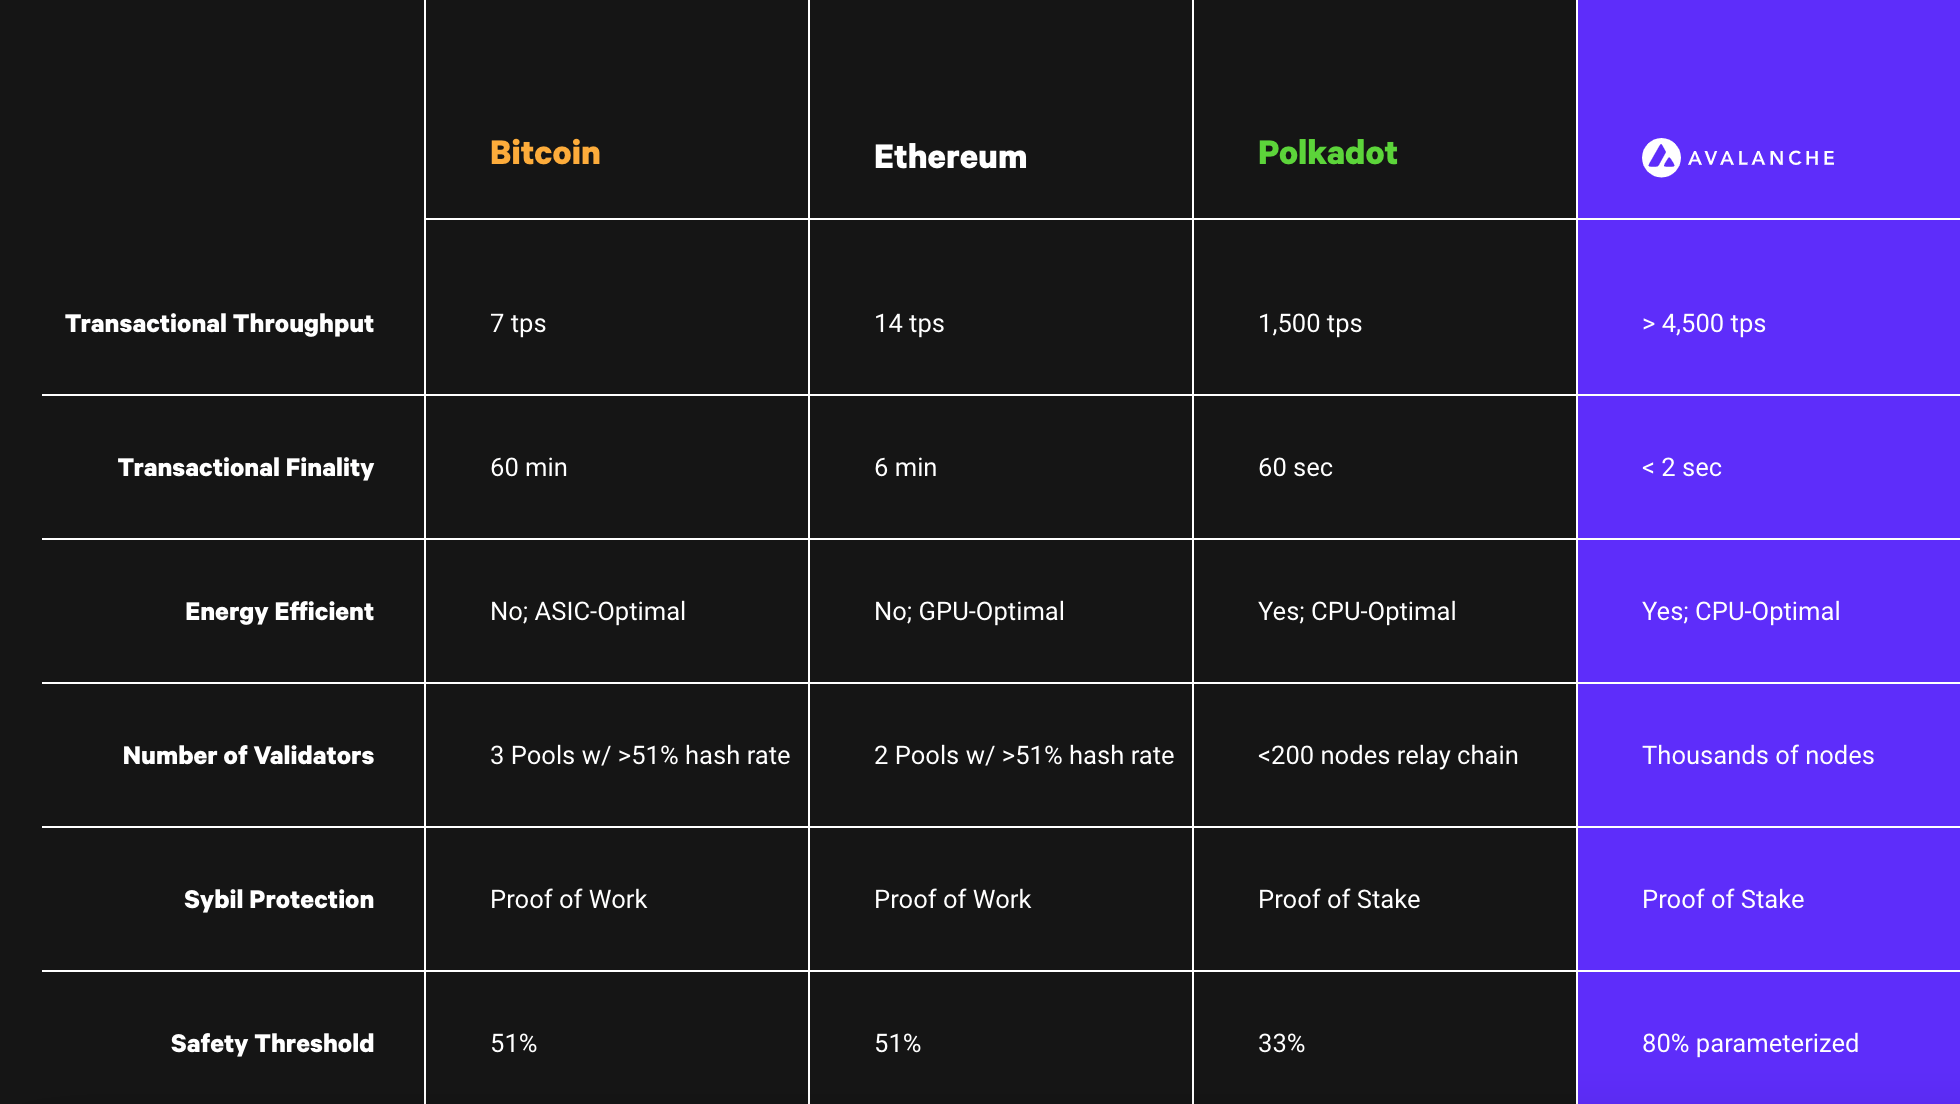Click the '80% parameterized' cell
This screenshot has height=1104, width=1960.
(1750, 1043)
